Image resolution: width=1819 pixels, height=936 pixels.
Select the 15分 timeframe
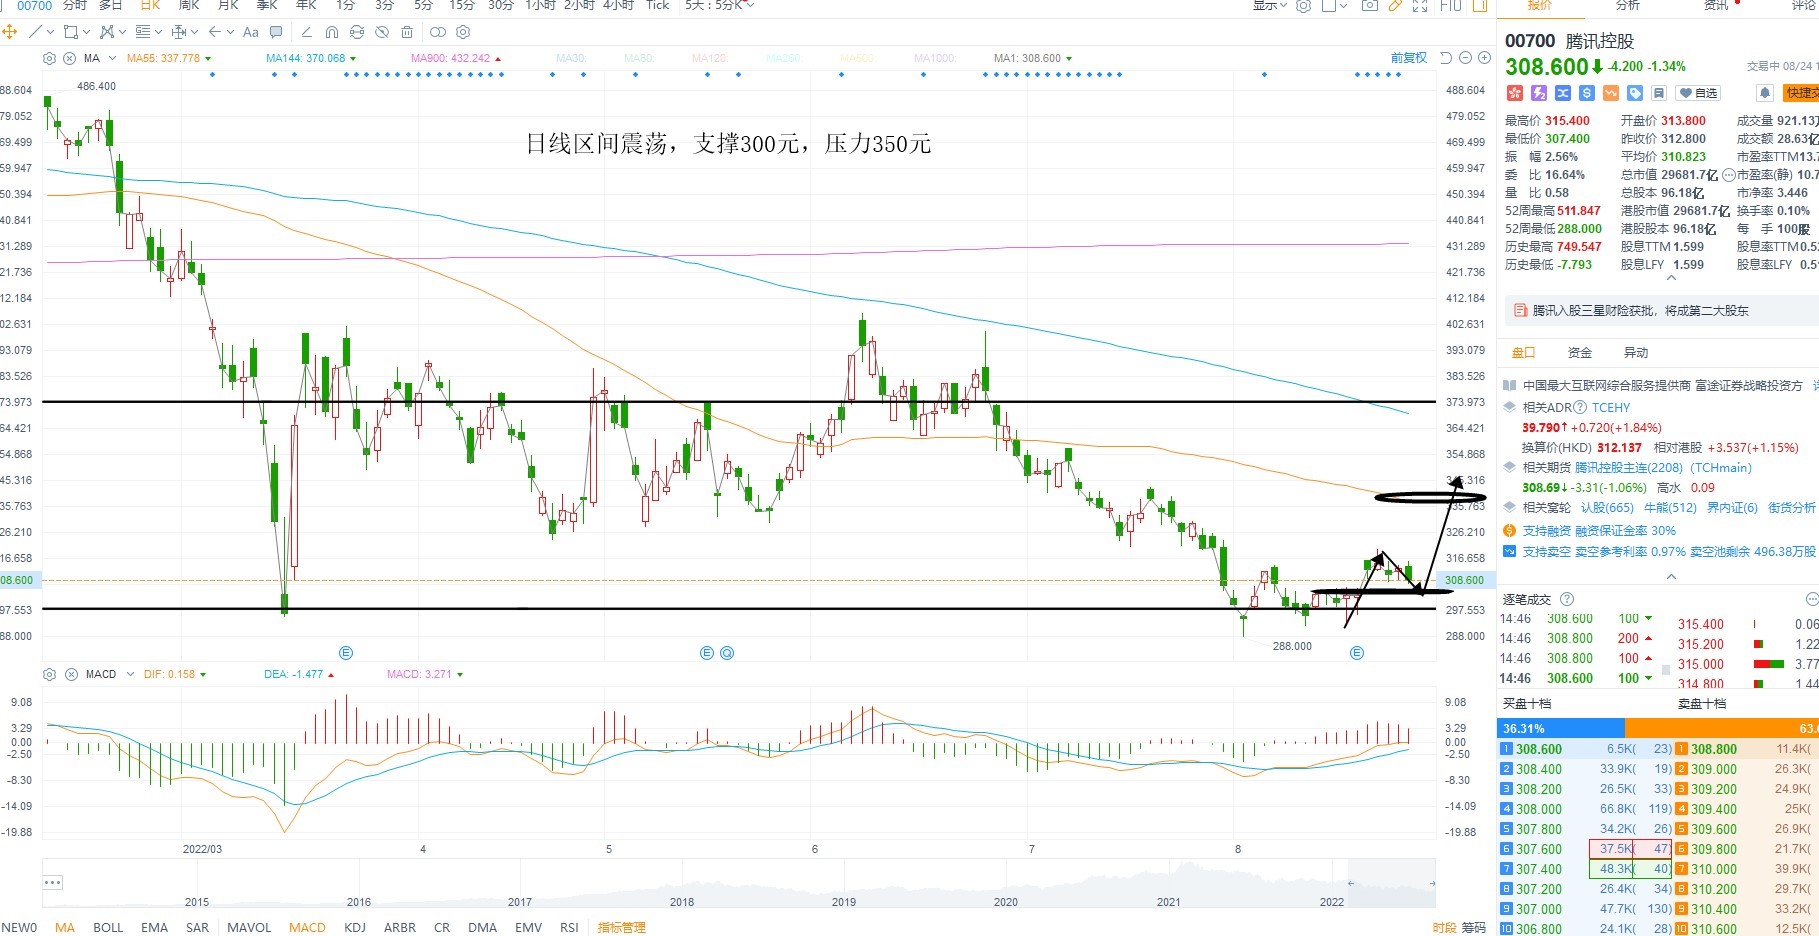[x=462, y=5]
